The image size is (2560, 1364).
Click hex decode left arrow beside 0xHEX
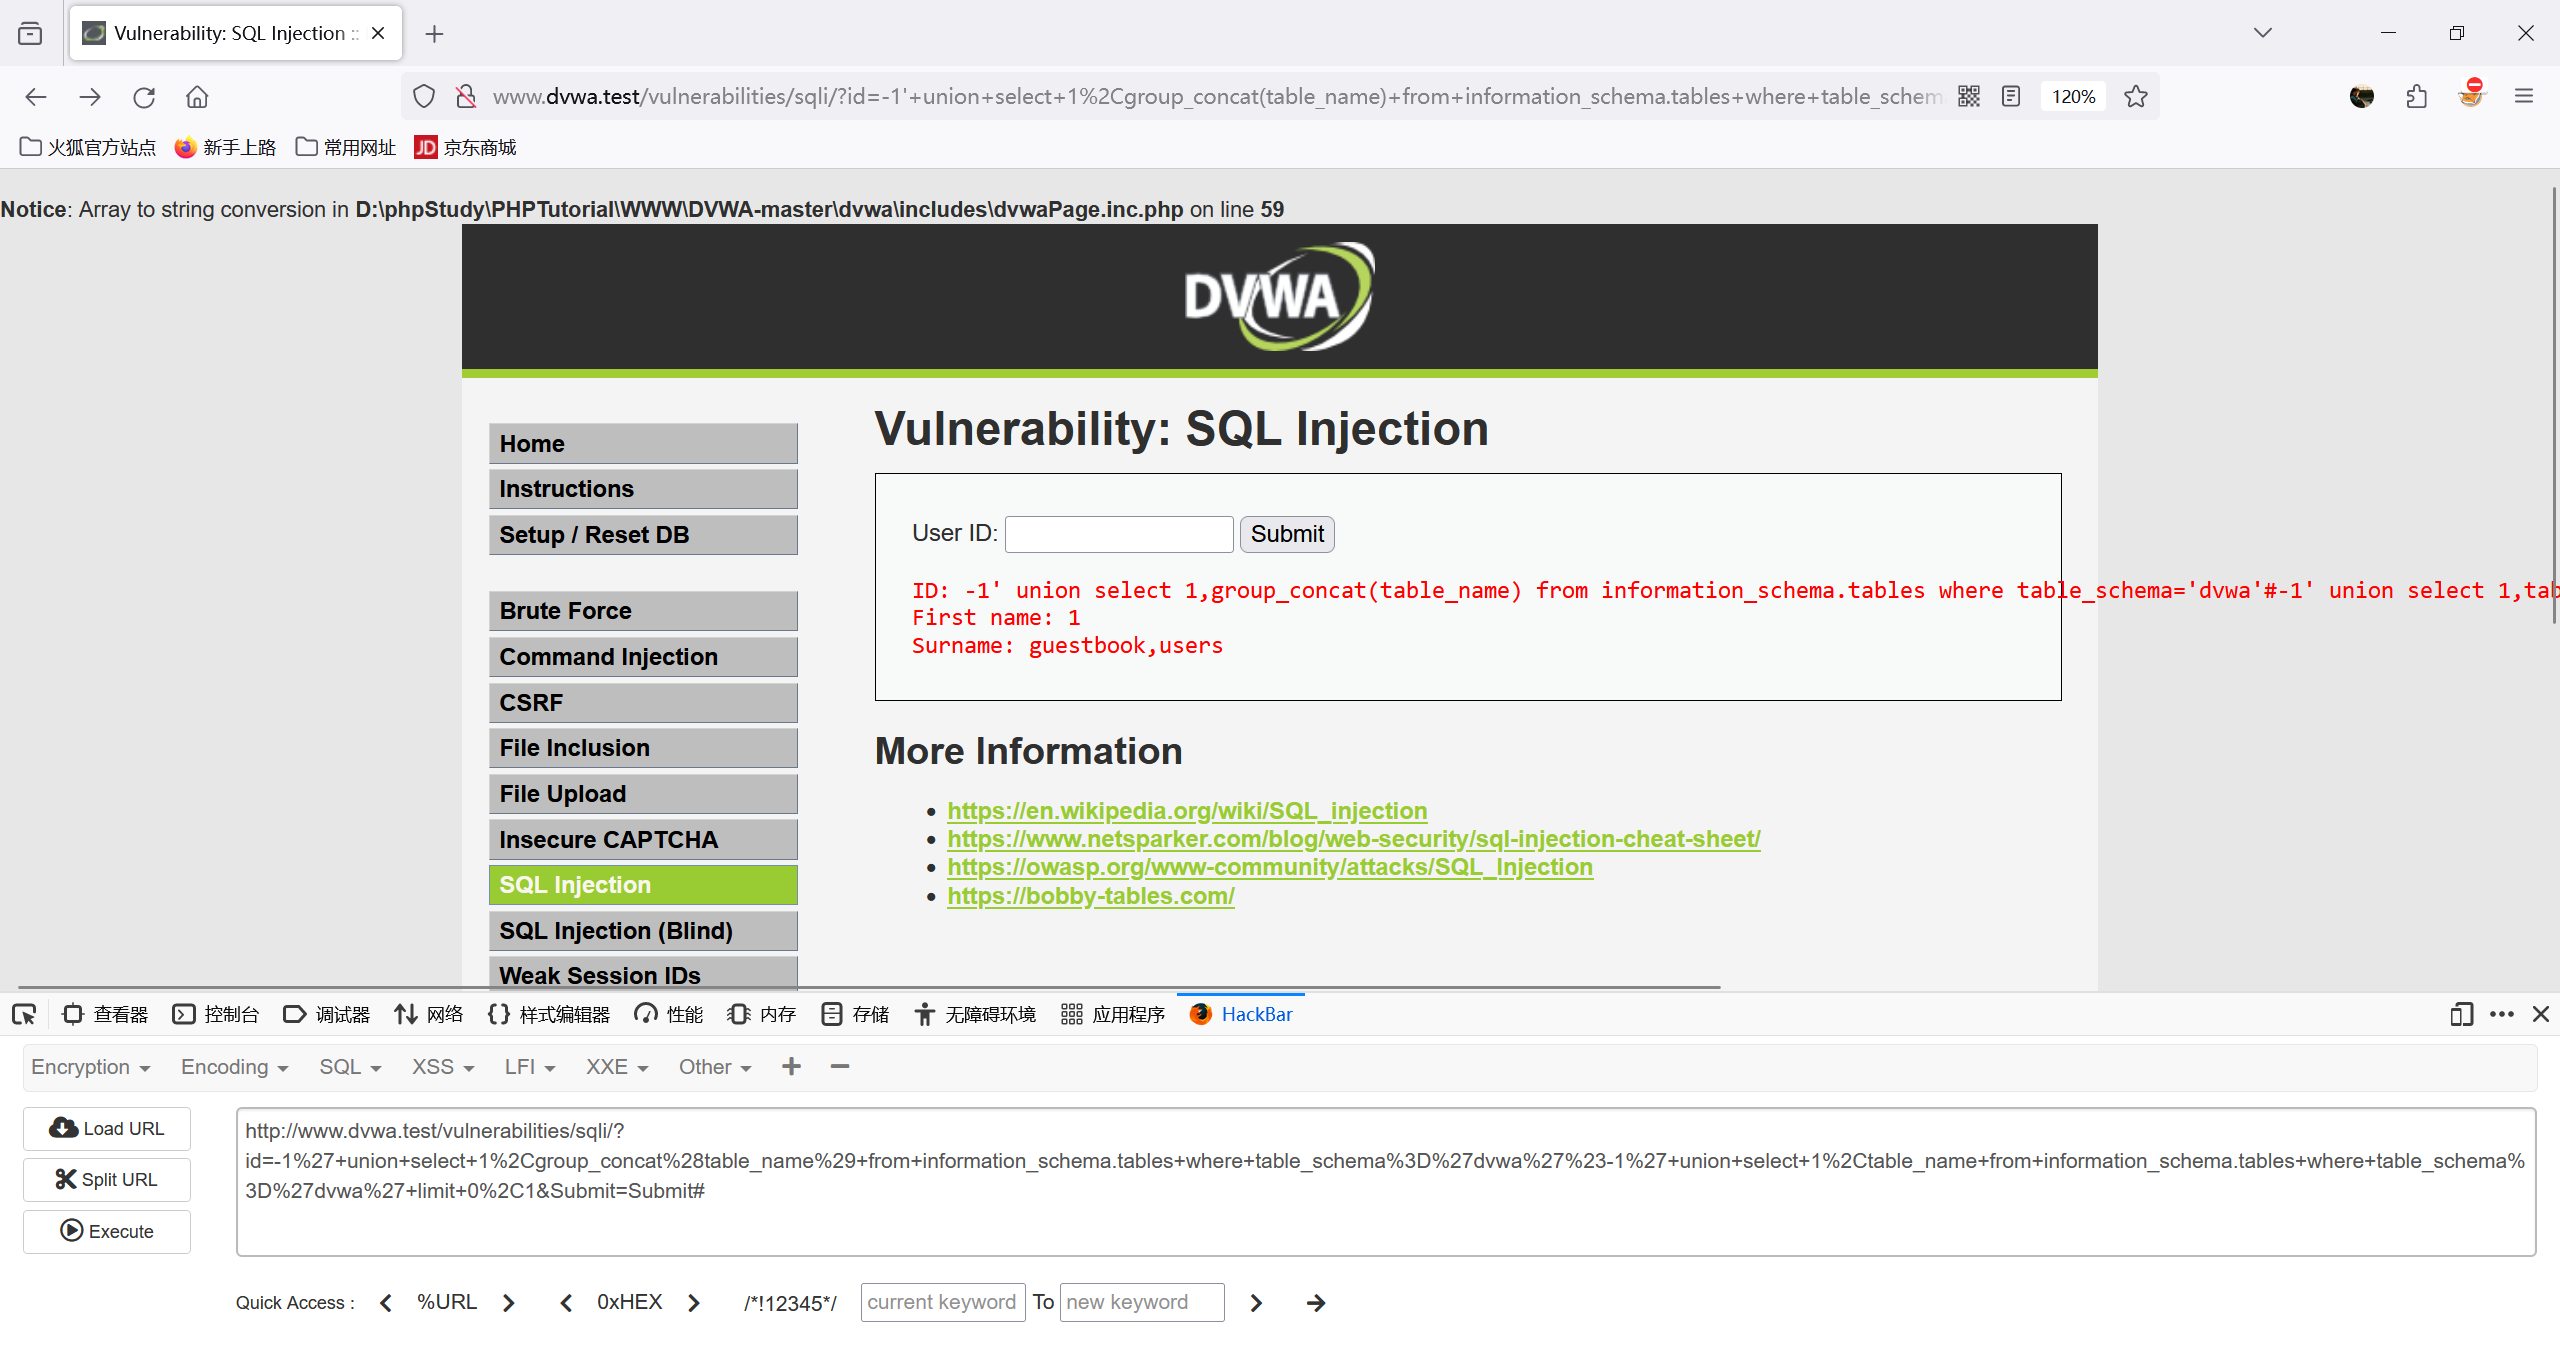566,1303
